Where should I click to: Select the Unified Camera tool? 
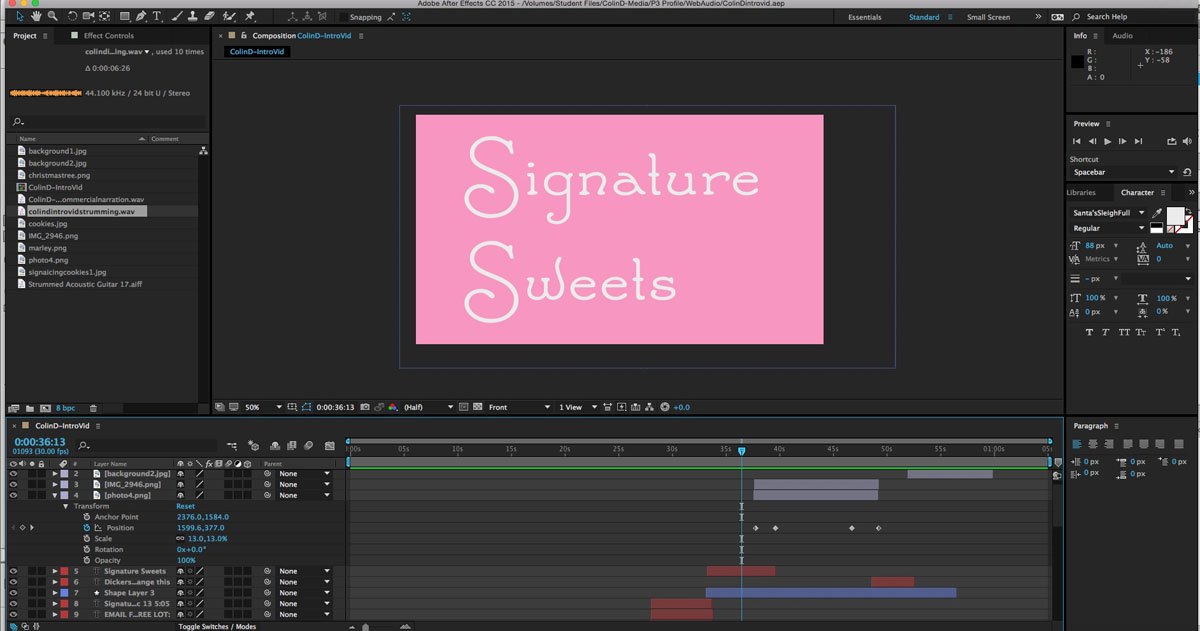pyautogui.click(x=88, y=16)
